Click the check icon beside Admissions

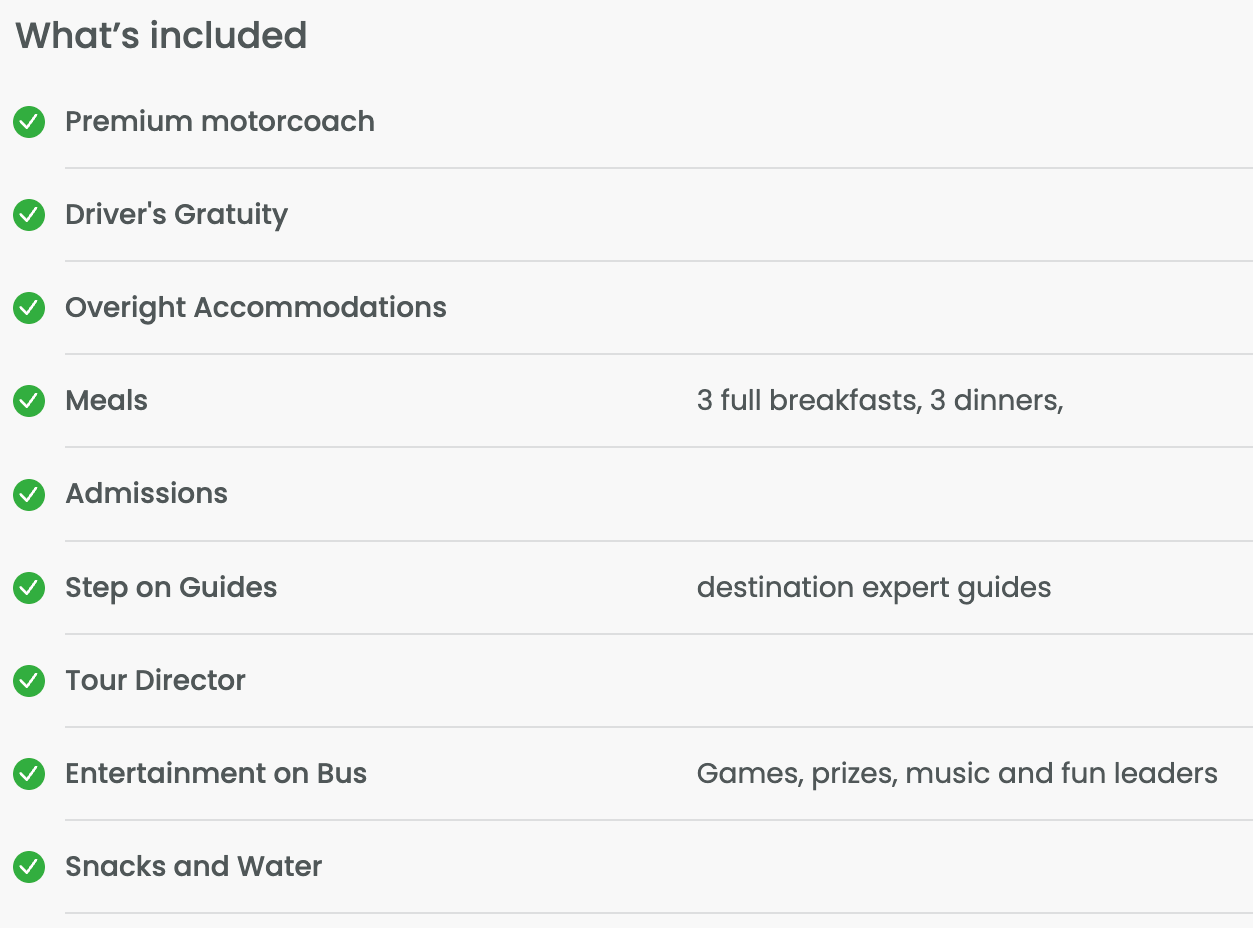coord(29,494)
